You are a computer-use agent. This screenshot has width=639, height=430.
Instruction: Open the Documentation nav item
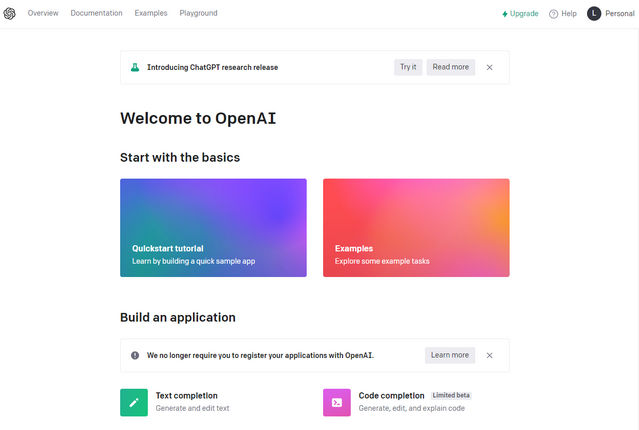pos(97,13)
